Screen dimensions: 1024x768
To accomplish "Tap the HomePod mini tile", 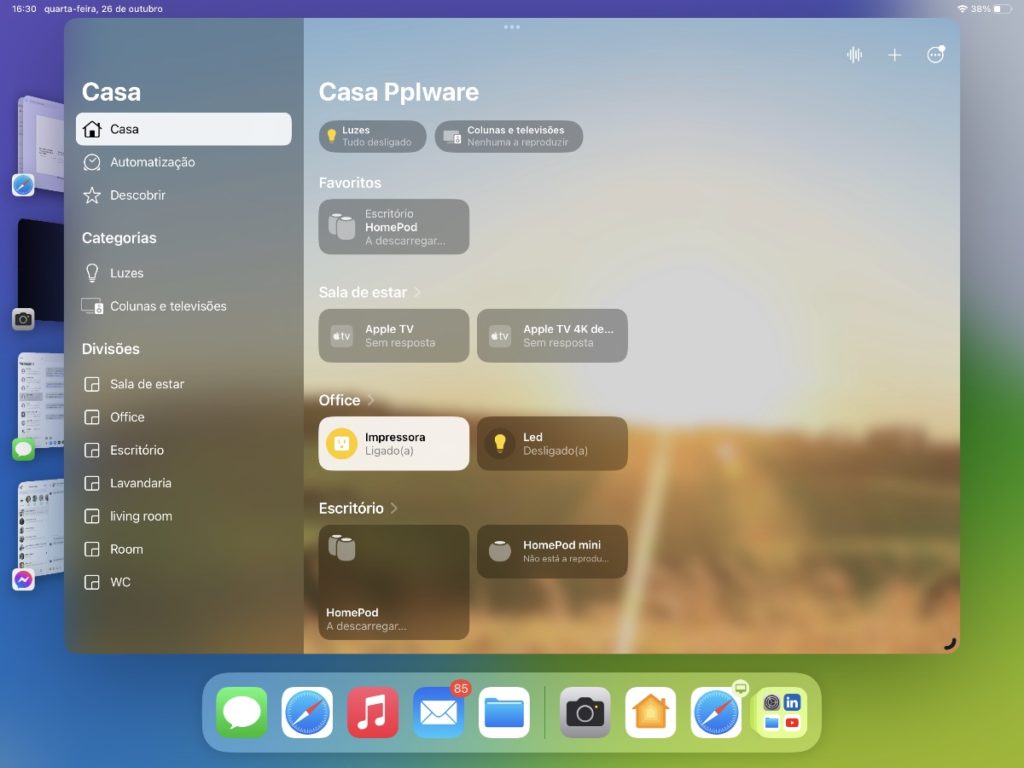I will coord(552,551).
